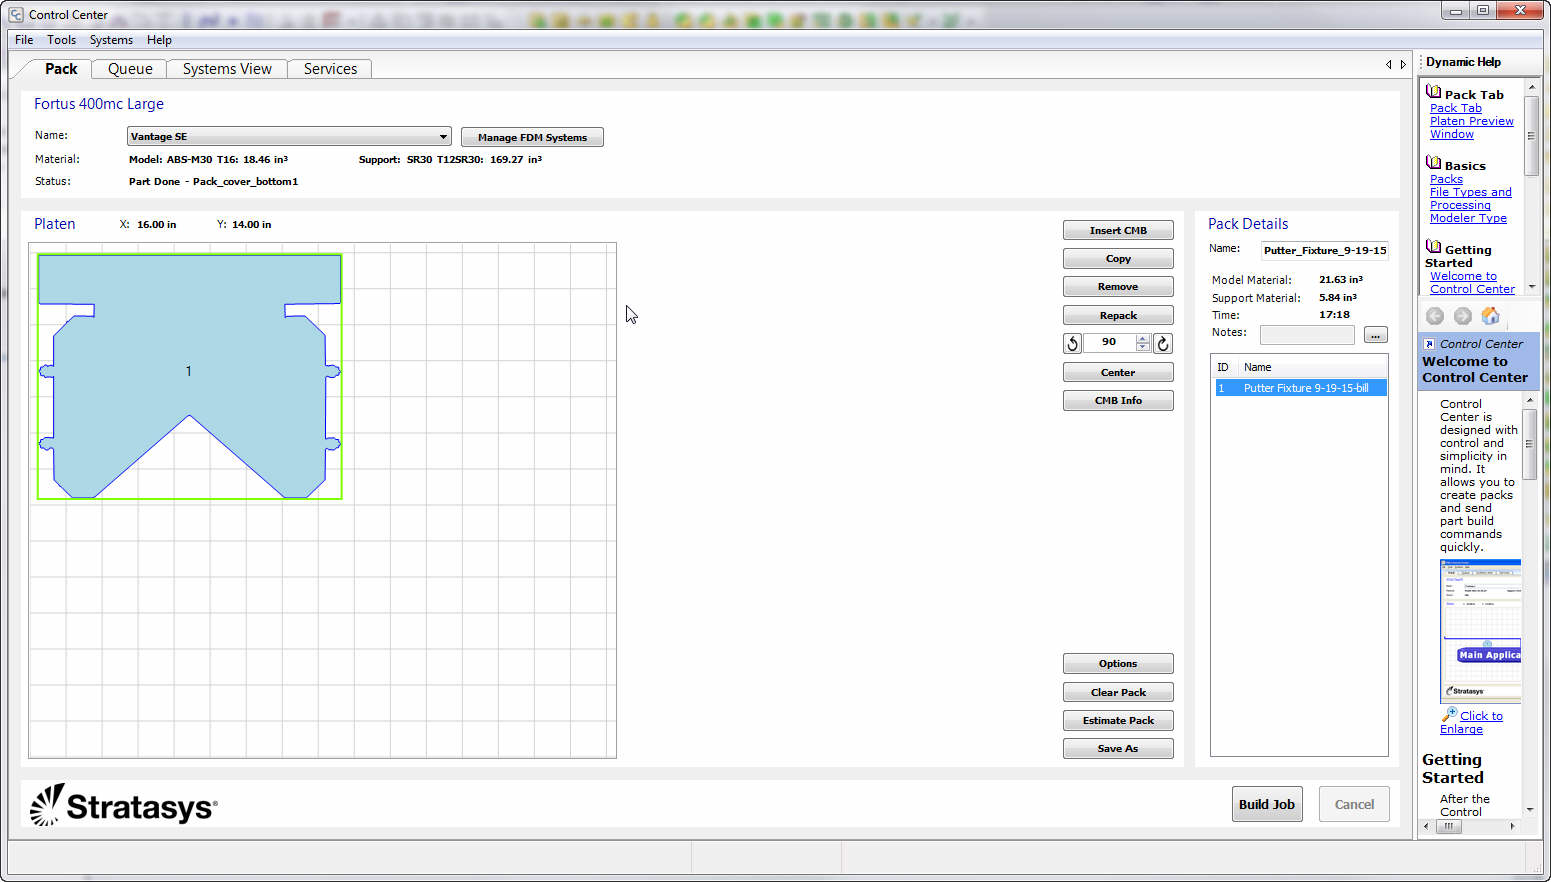Switch to the Queue tab
This screenshot has height=882, width=1551.
tap(130, 69)
